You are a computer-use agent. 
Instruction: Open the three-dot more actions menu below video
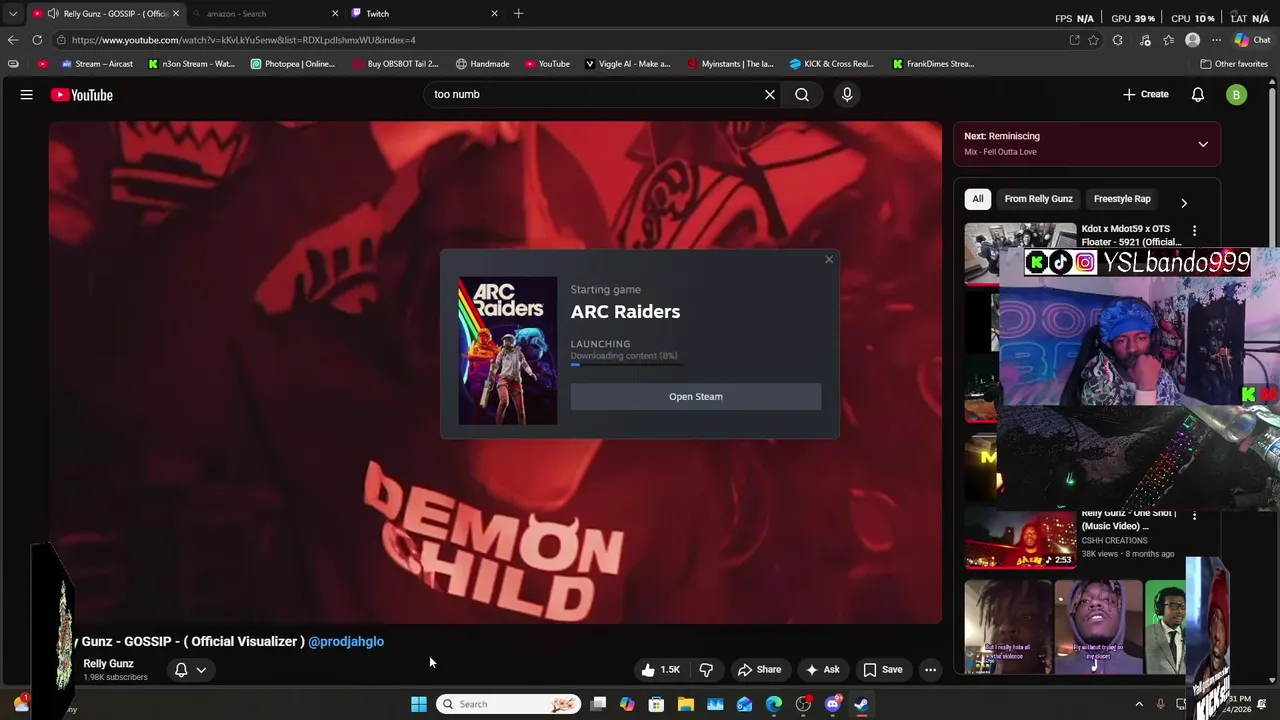[930, 670]
